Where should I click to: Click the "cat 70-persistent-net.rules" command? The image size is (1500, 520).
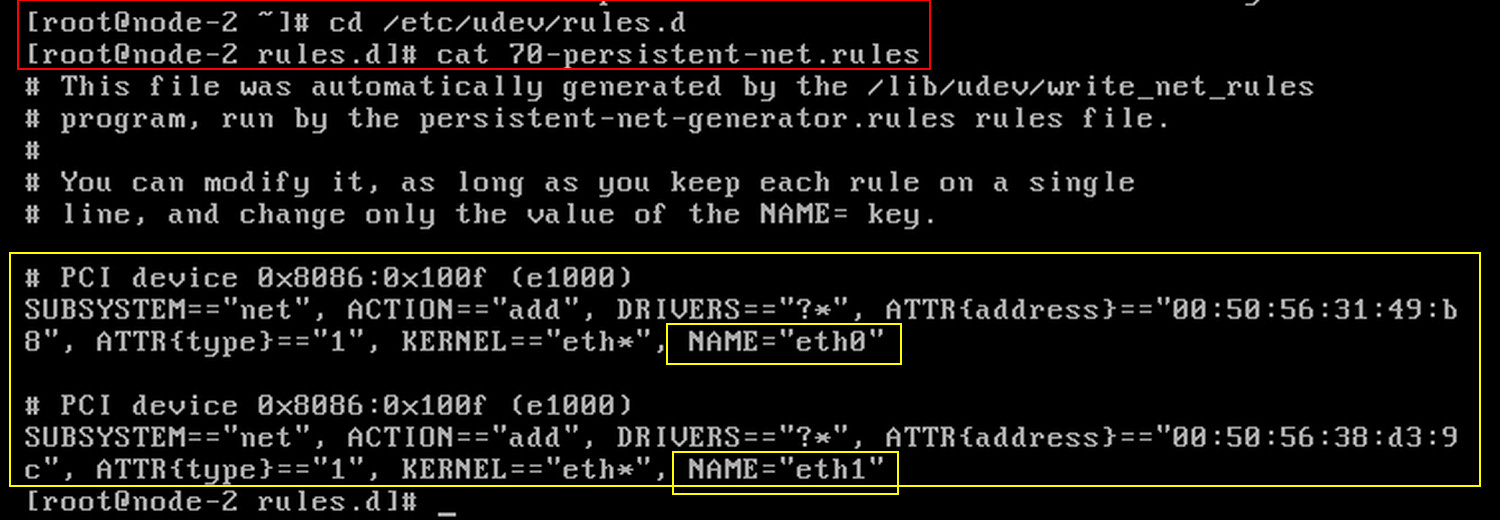click(x=679, y=54)
